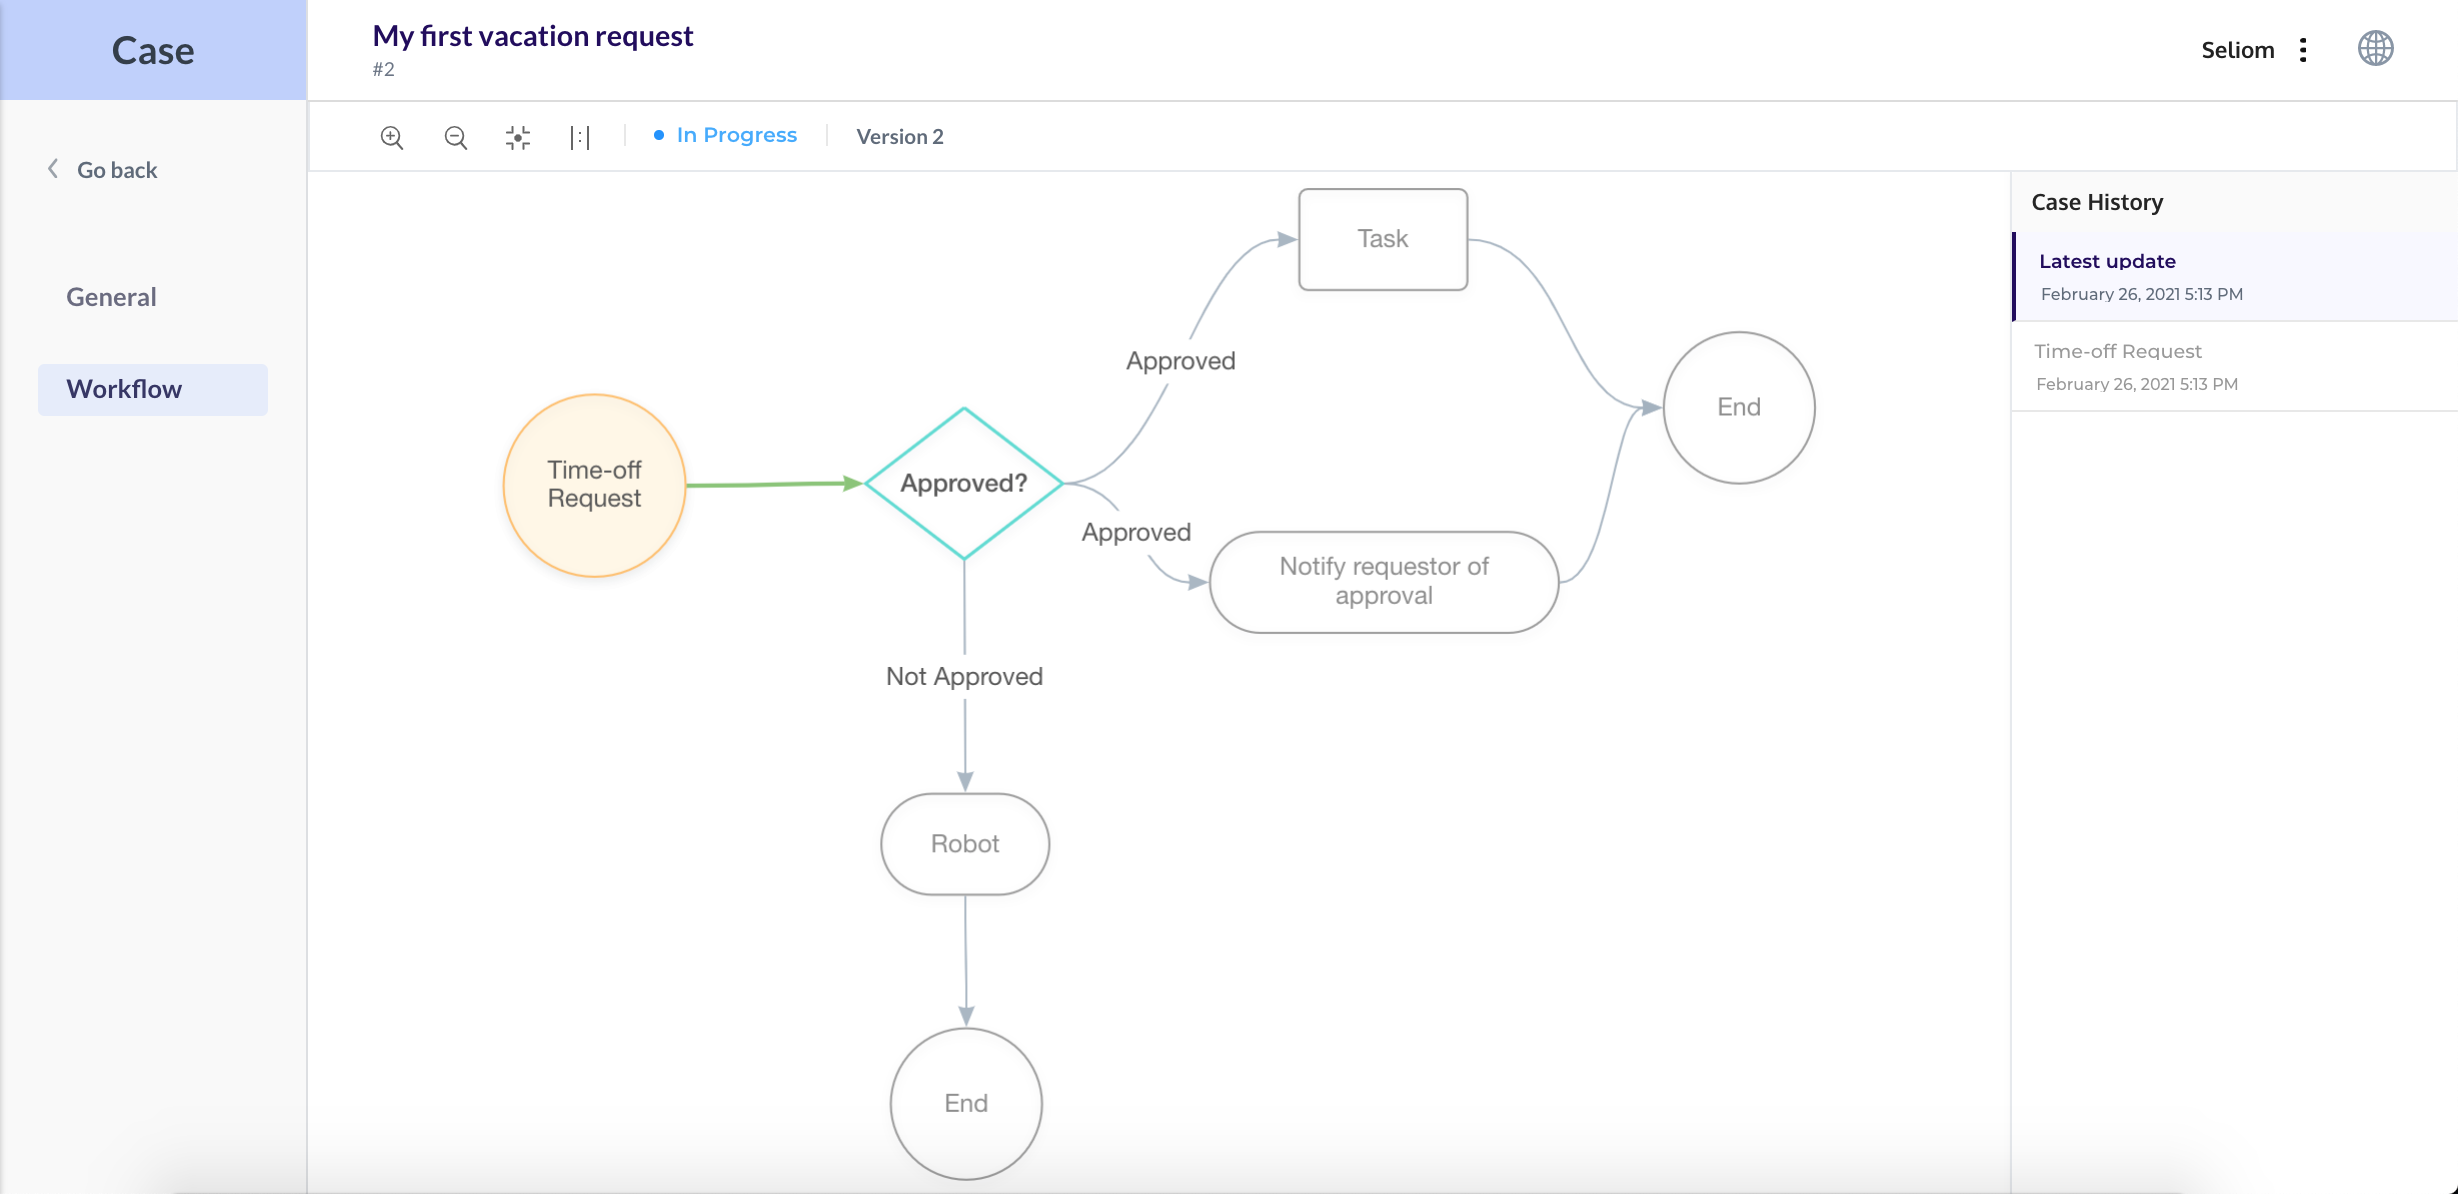Screen dimensions: 2458x1194
Task: Toggle the side panel layout icon
Action: [580, 137]
